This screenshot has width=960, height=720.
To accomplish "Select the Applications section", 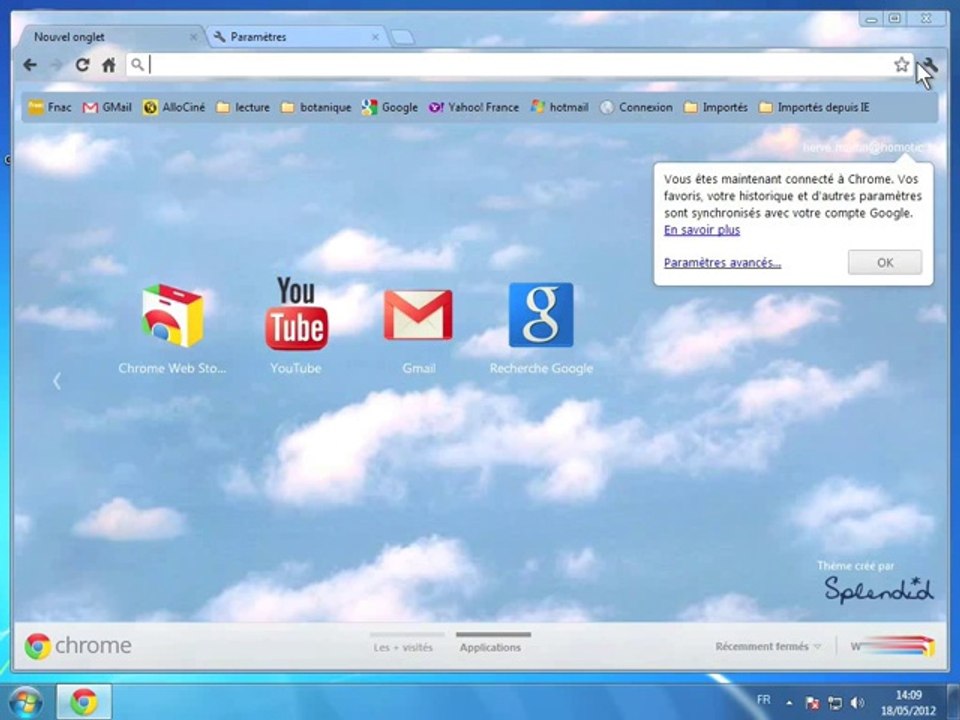I will [x=490, y=647].
